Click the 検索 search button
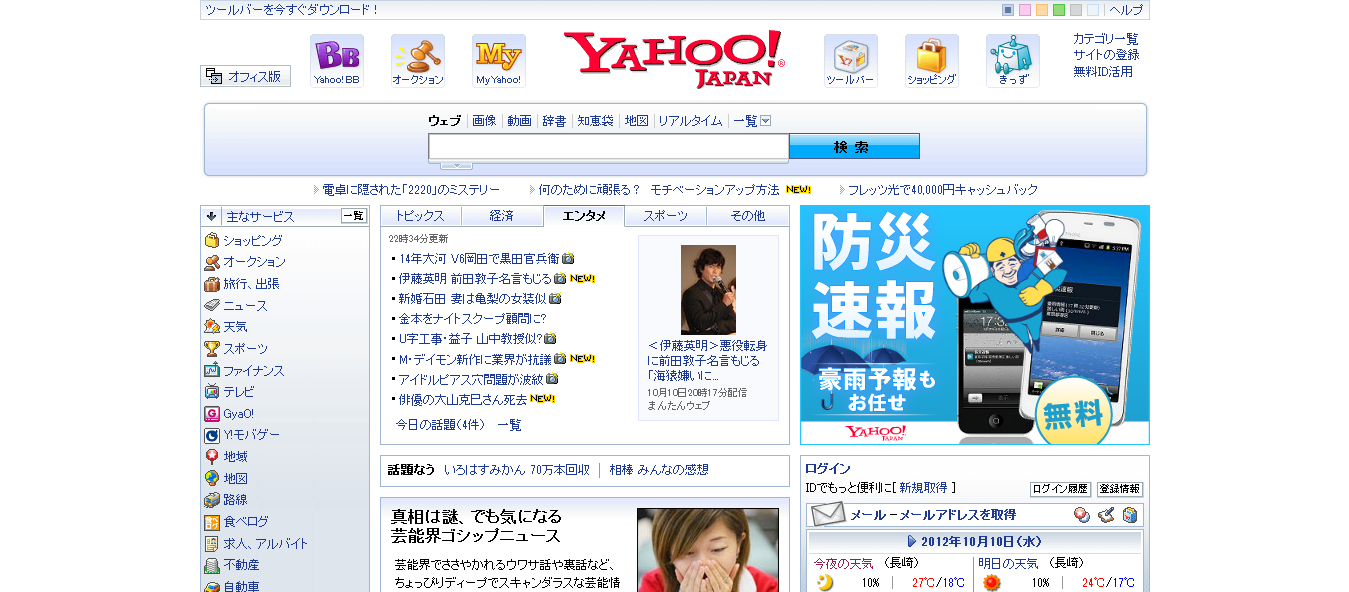The width and height of the screenshot is (1349, 592). (x=854, y=146)
